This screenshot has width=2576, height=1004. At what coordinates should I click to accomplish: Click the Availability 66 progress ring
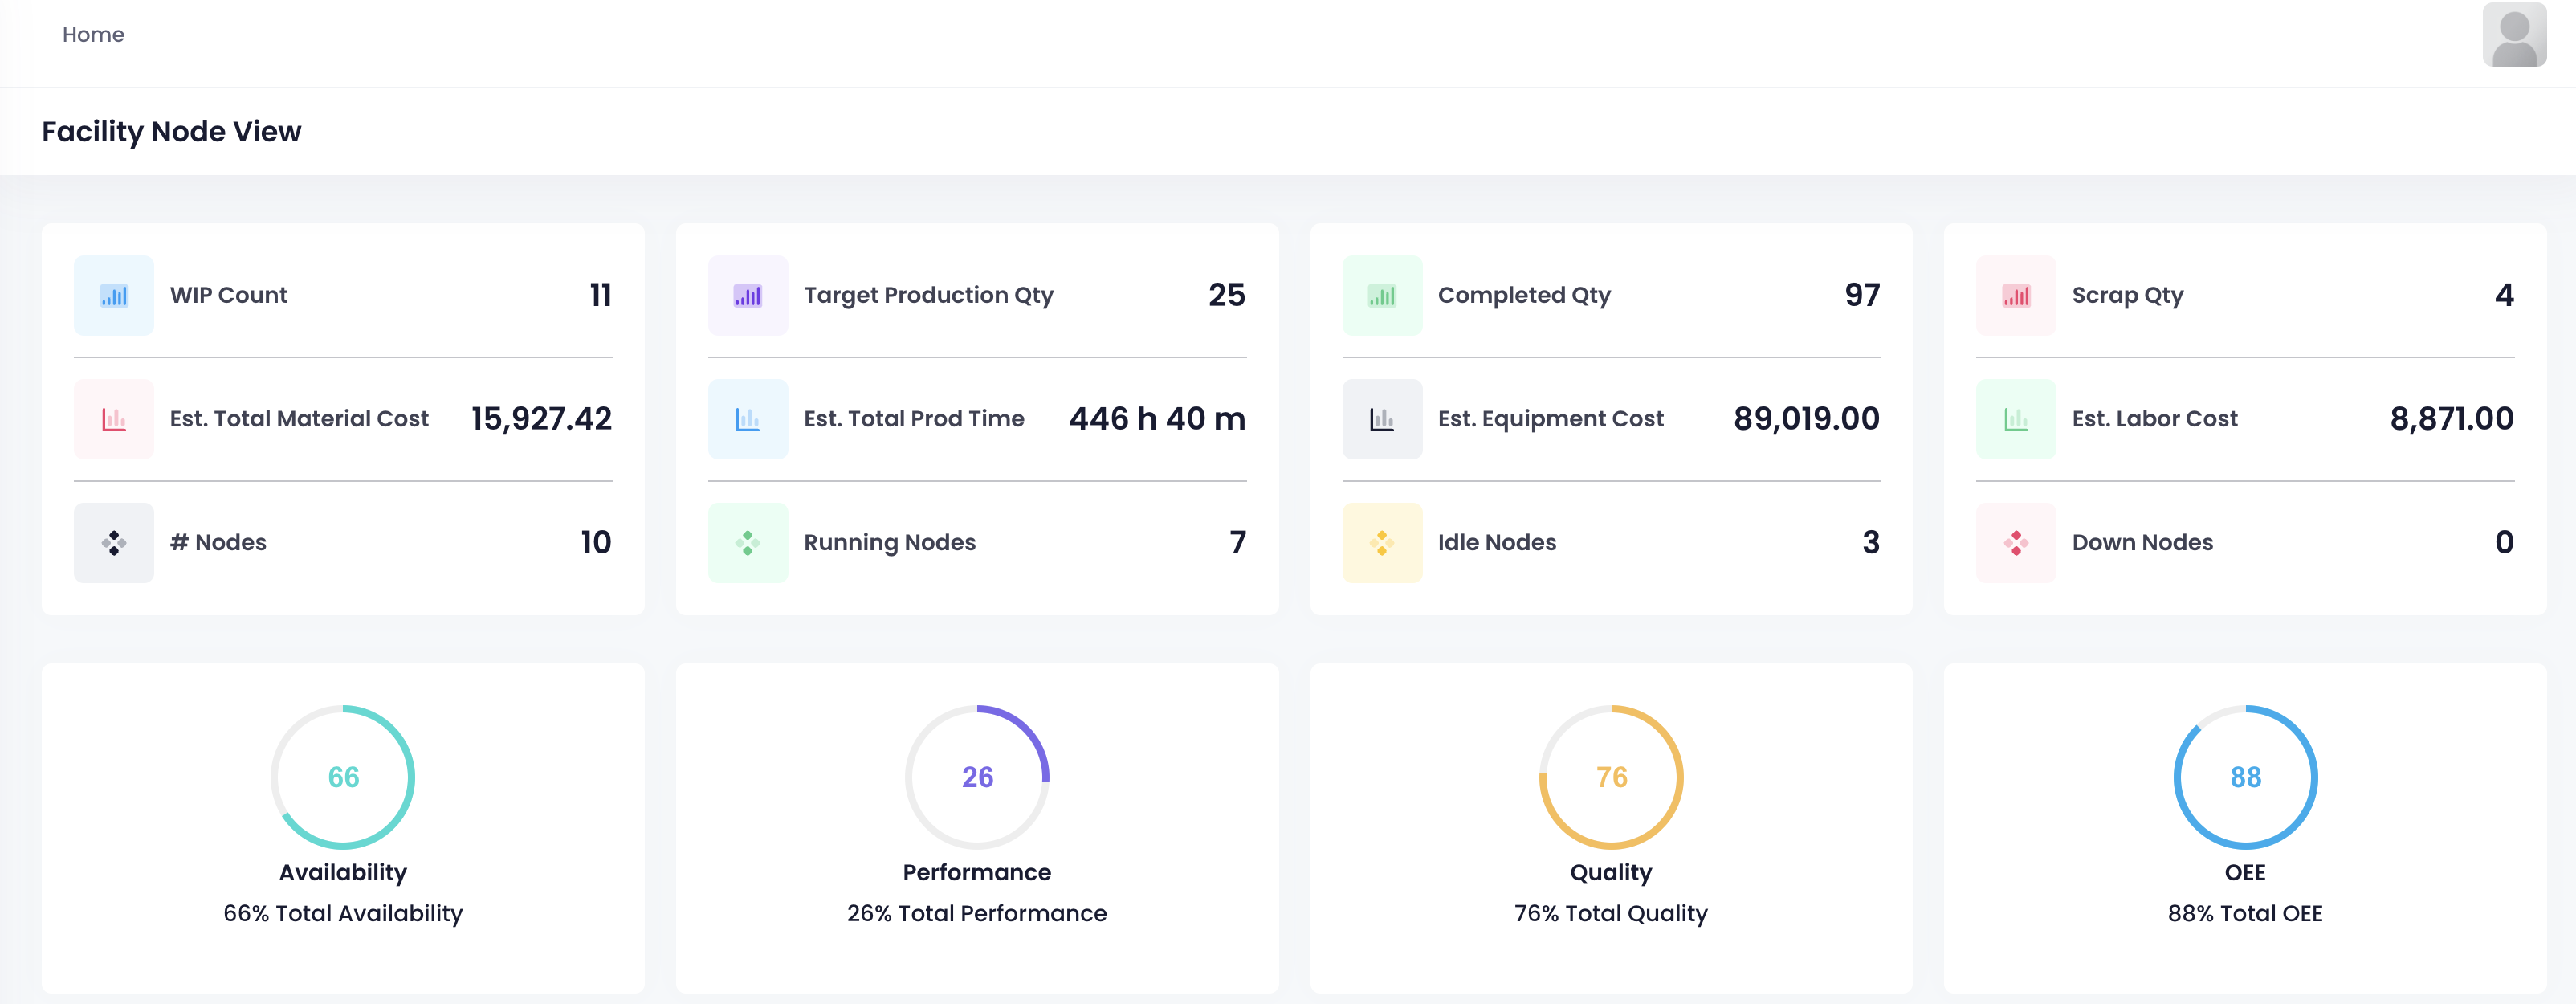(x=343, y=777)
